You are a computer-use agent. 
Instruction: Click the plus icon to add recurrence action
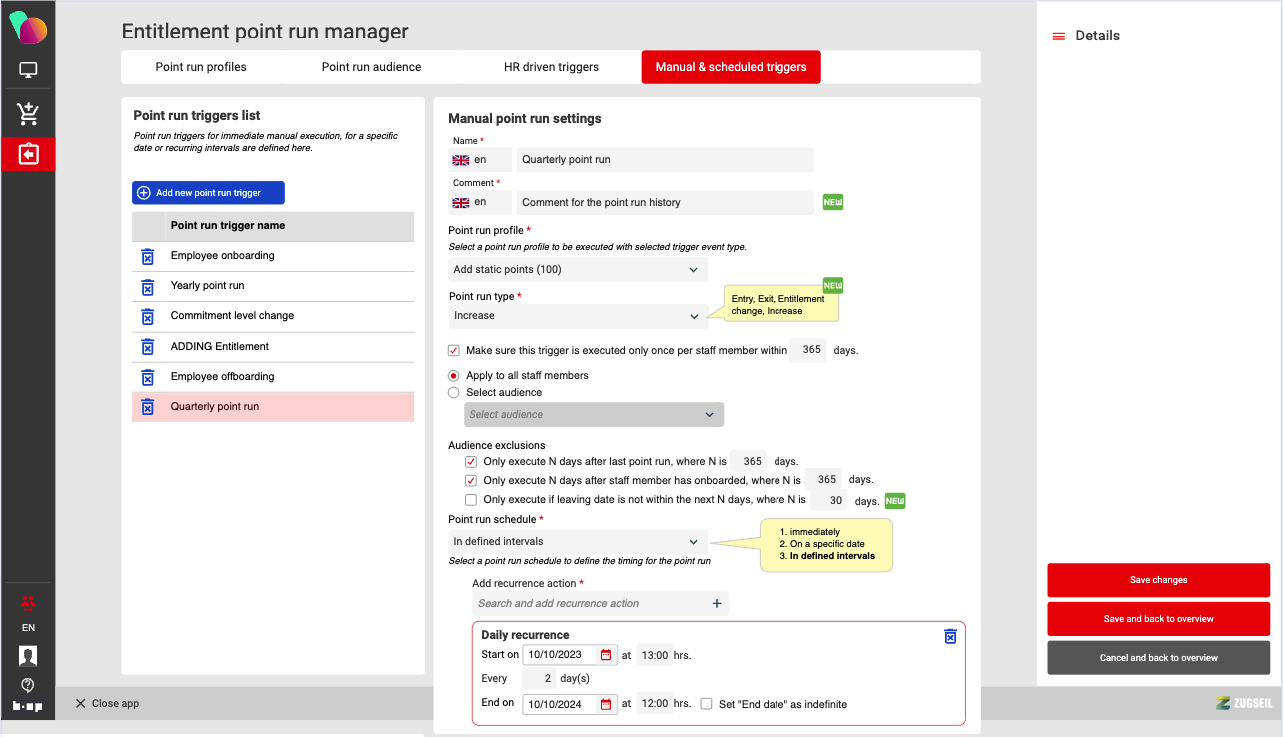[716, 603]
